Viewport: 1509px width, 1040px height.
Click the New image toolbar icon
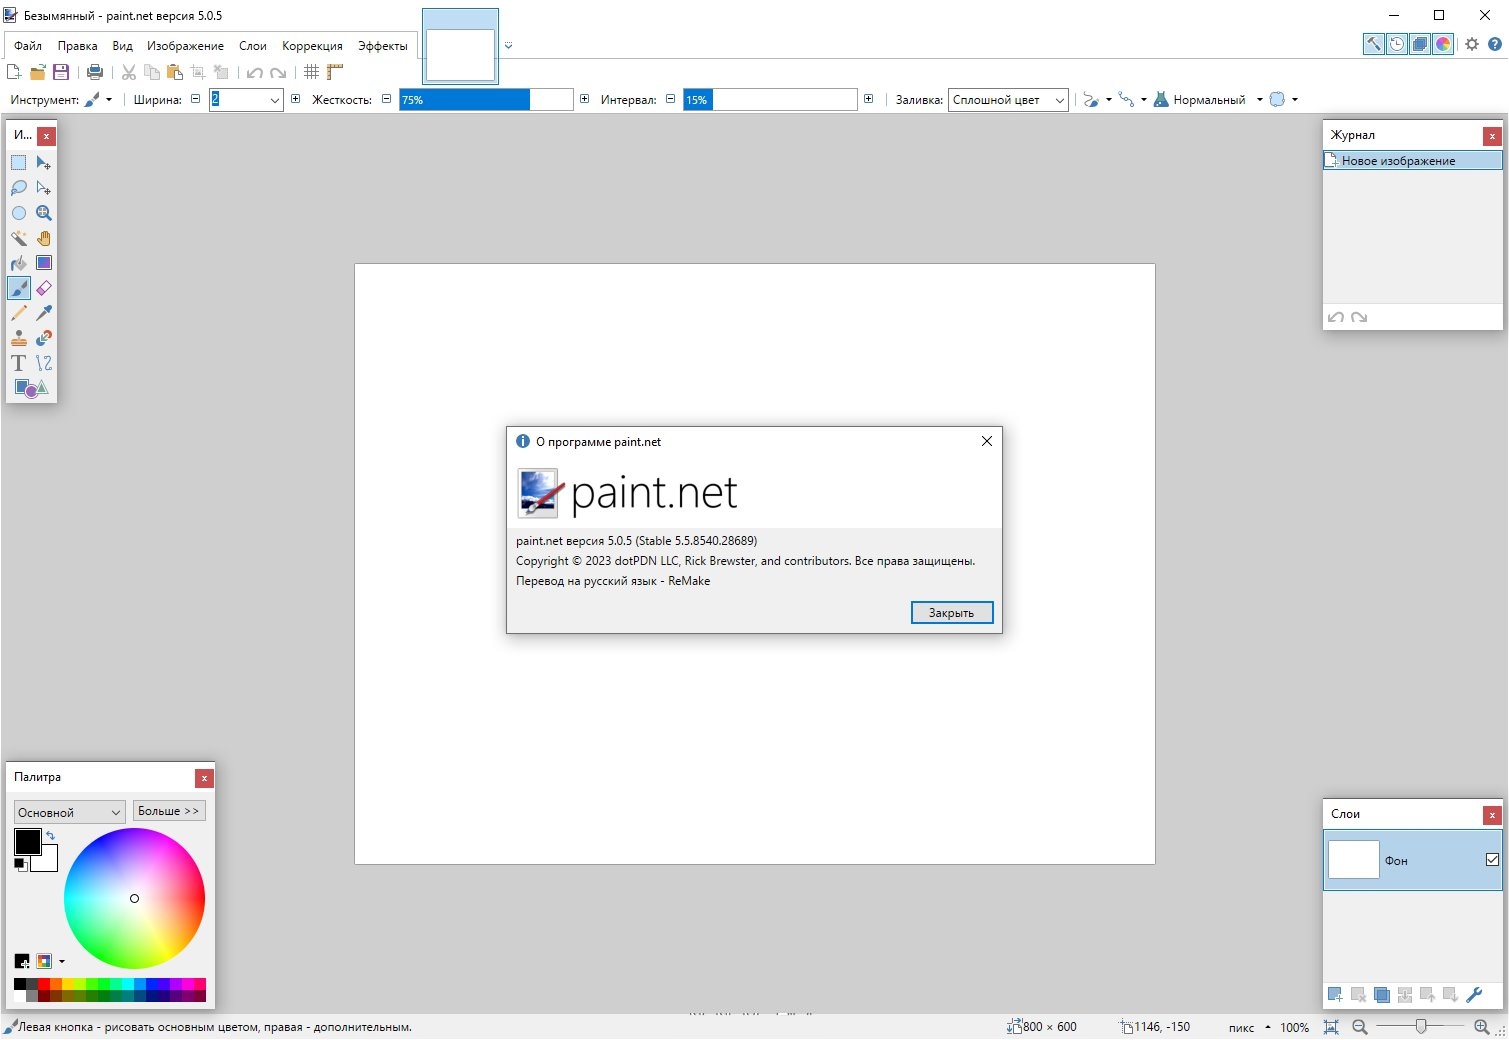[x=14, y=72]
